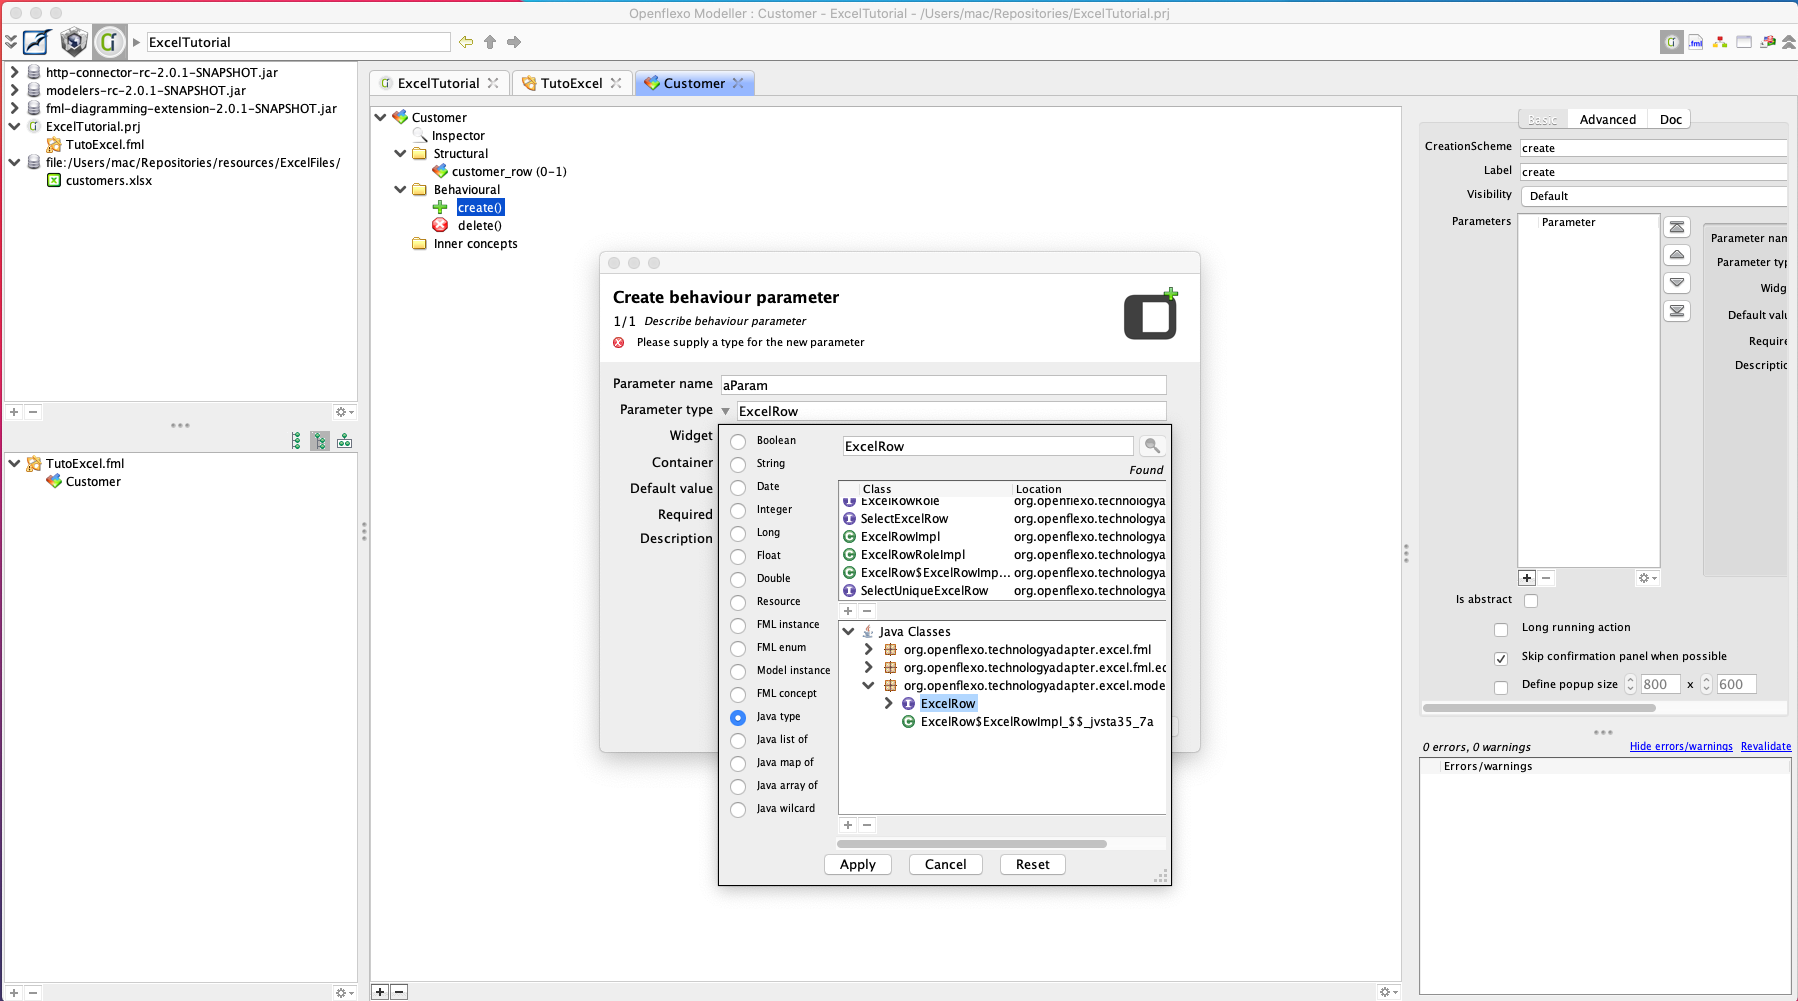Collapse the Customer root node in editor
This screenshot has height=1001, width=1798.
coord(381,117)
